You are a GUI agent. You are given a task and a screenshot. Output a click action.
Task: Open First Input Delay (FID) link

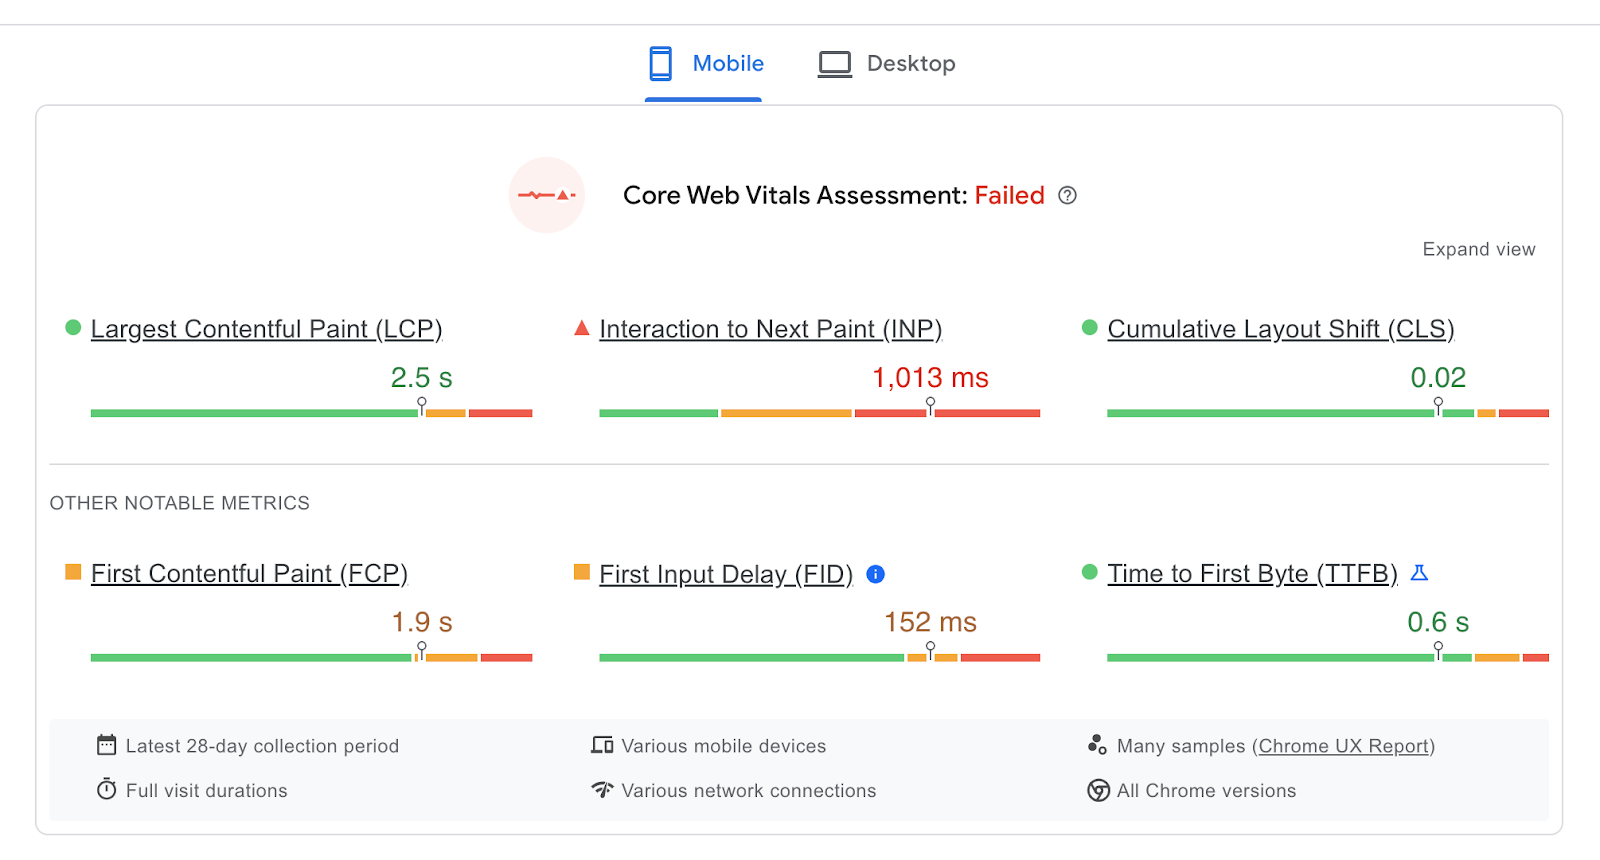pyautogui.click(x=726, y=574)
